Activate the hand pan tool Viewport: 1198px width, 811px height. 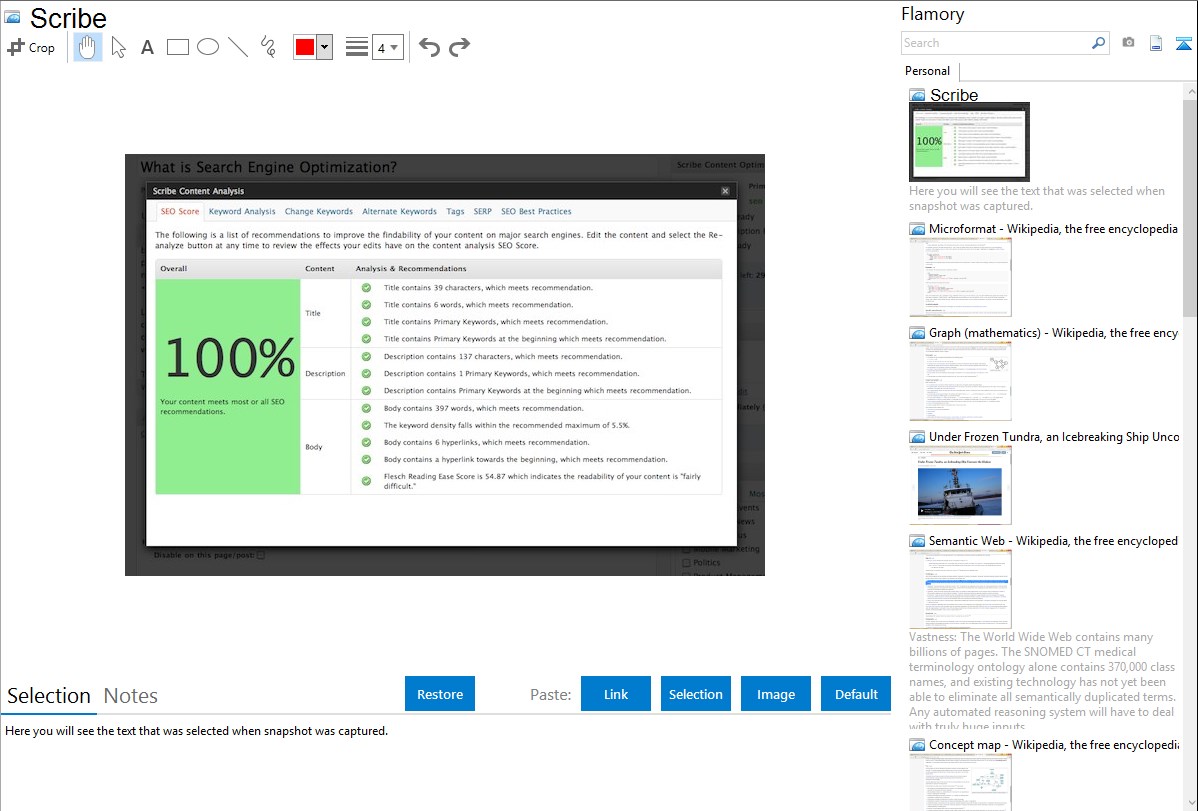[88, 47]
